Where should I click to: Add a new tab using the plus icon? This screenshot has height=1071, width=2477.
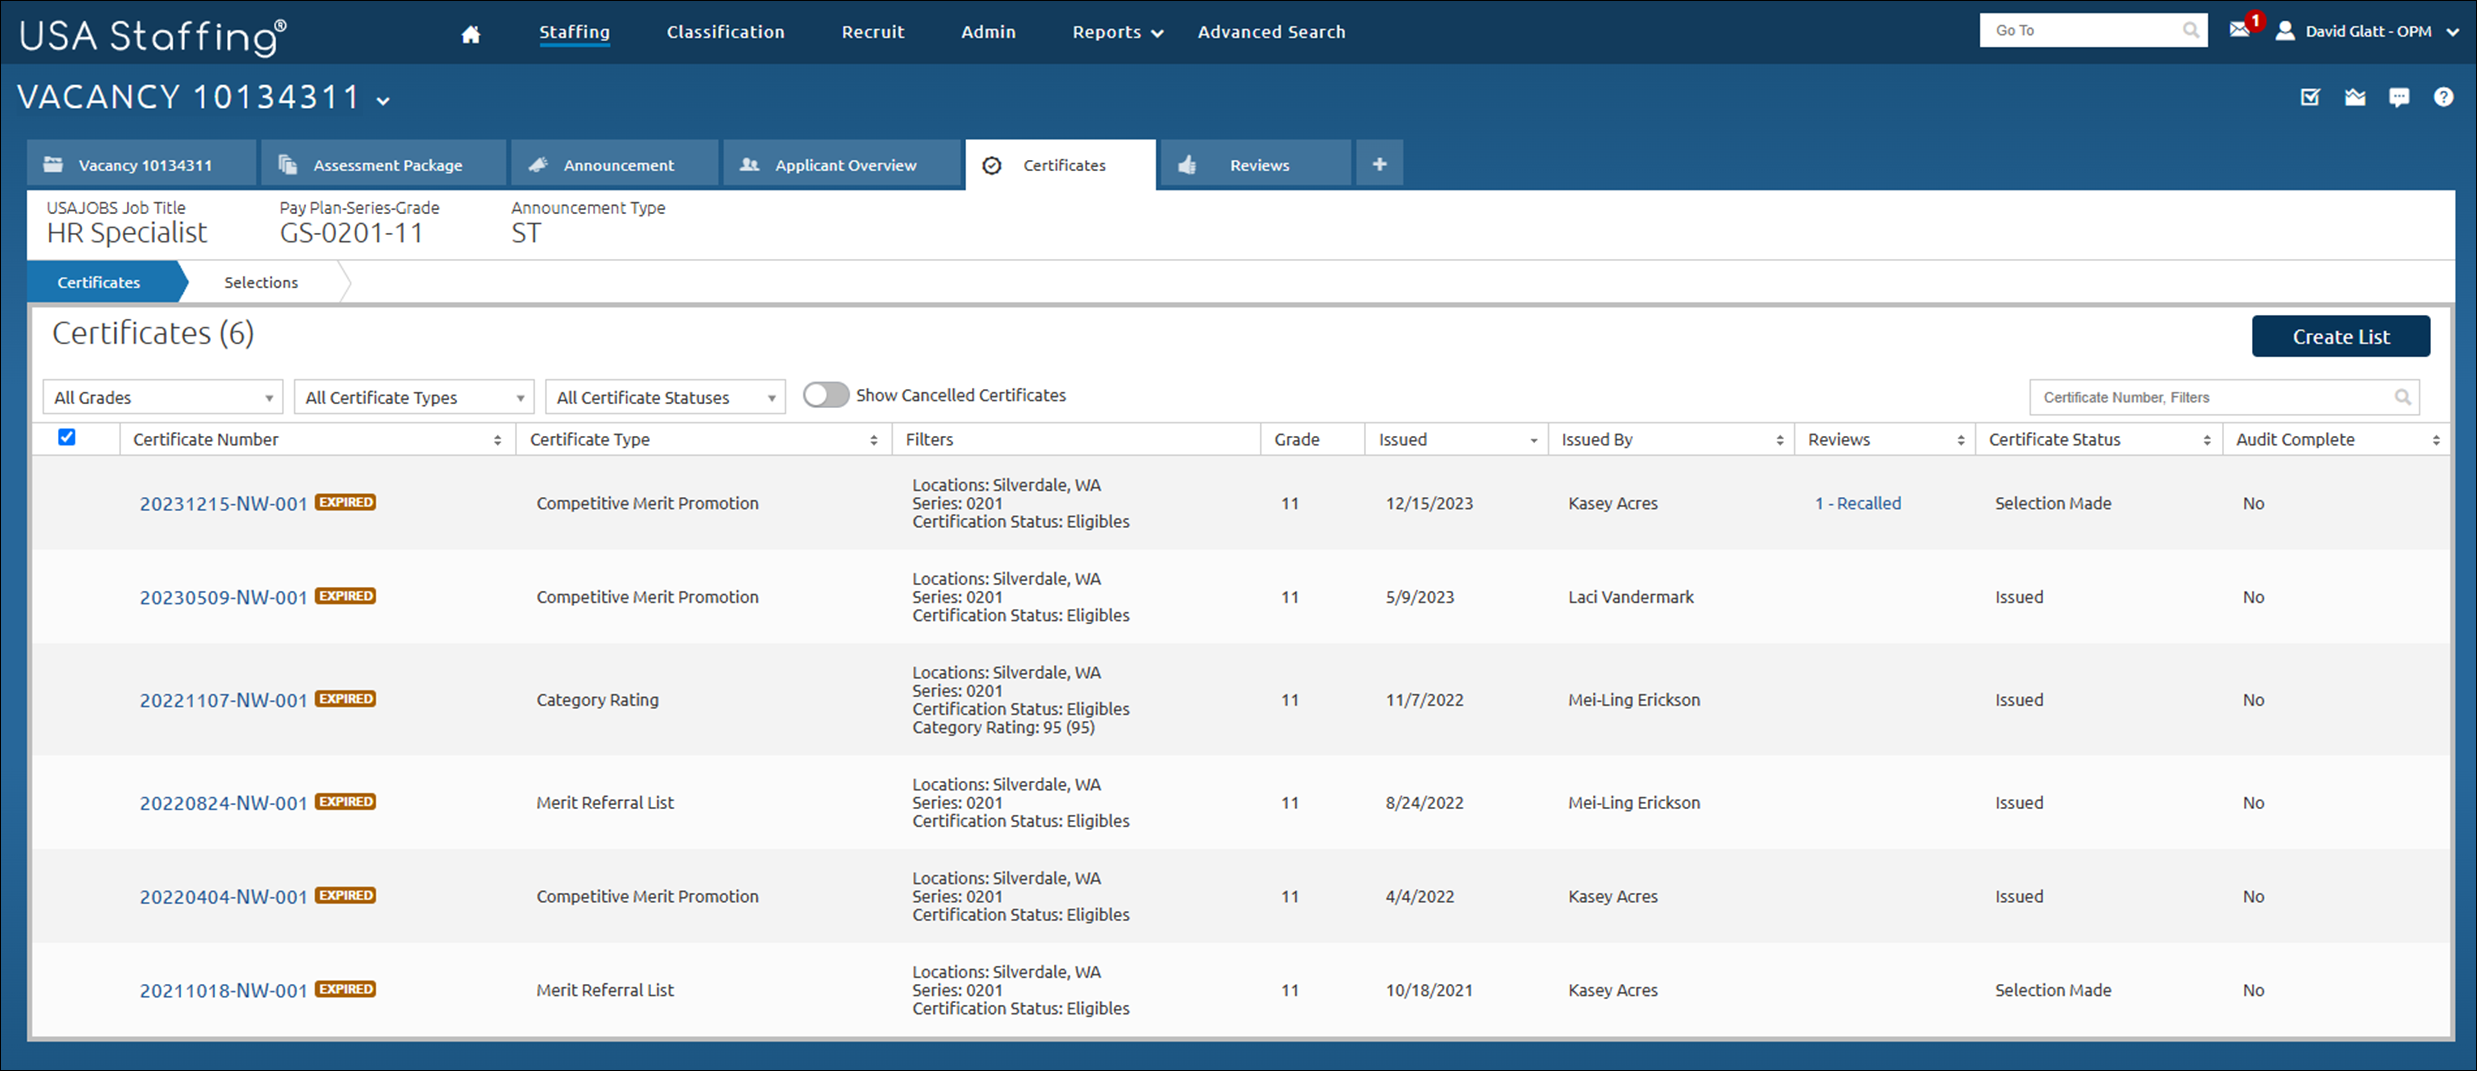1379,163
